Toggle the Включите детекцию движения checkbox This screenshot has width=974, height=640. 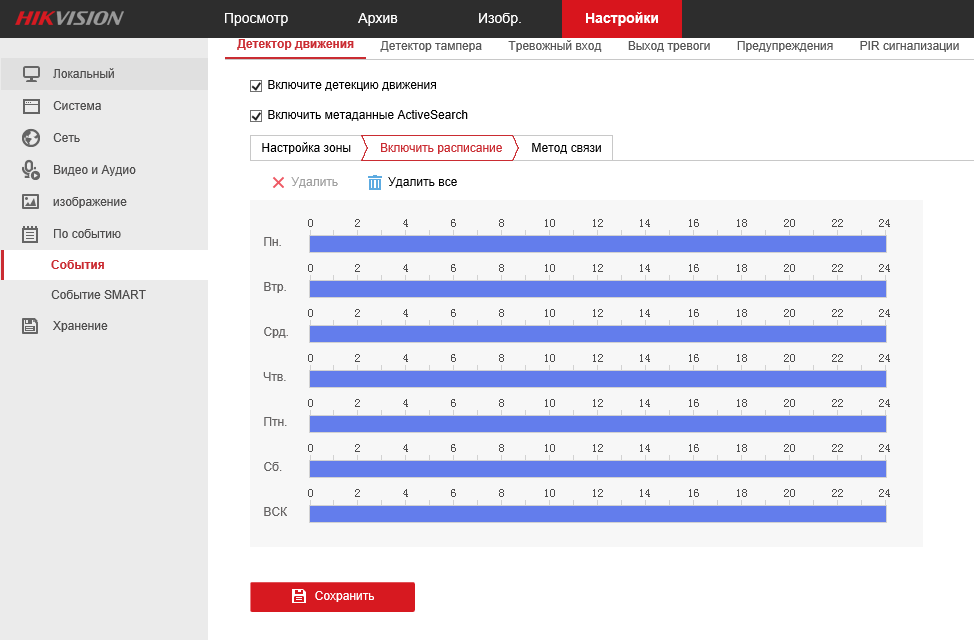pos(256,86)
